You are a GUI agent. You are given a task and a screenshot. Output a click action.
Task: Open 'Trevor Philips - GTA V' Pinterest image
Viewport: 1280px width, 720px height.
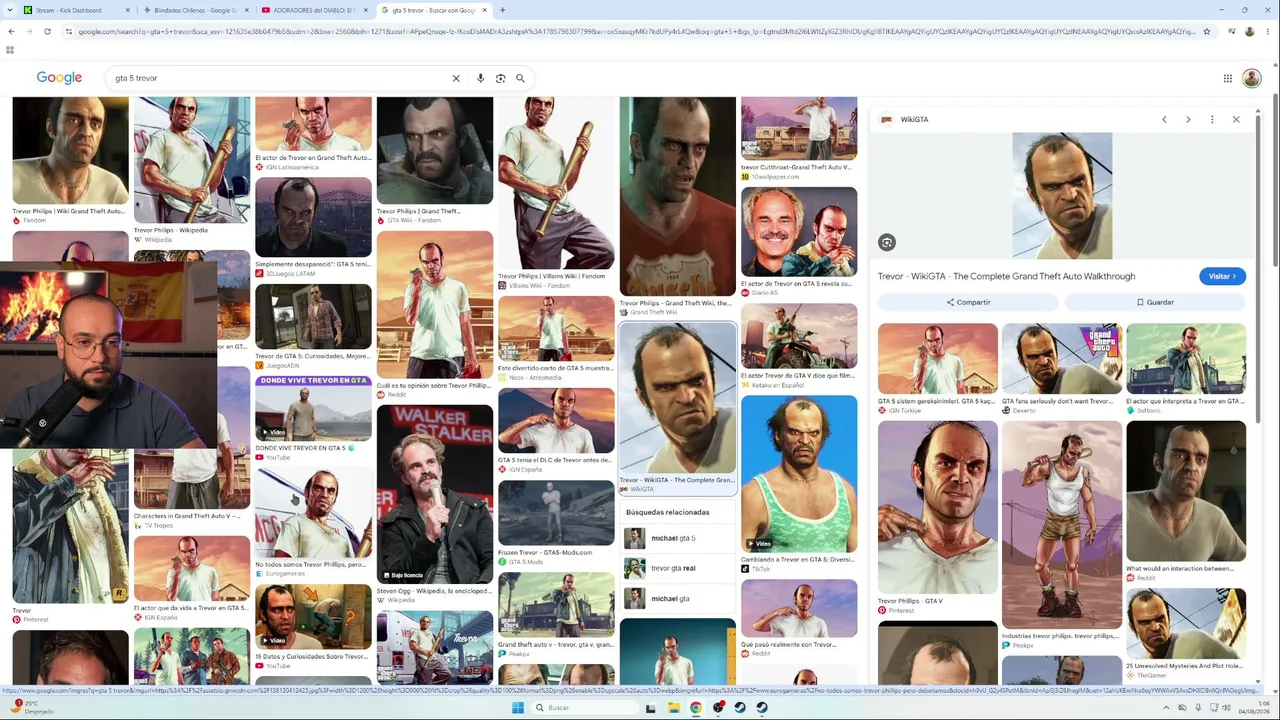pos(938,507)
